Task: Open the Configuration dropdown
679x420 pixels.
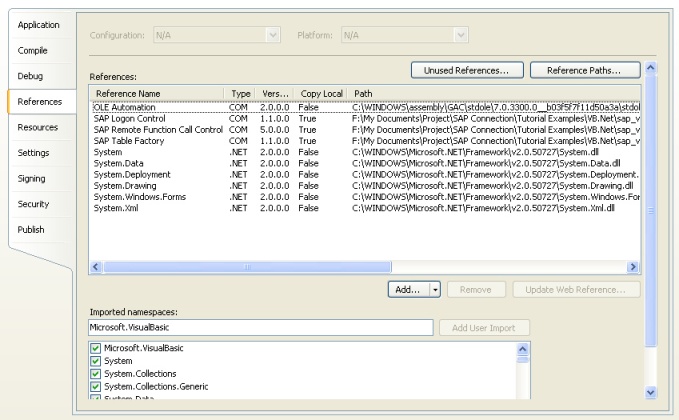Action: click(217, 35)
